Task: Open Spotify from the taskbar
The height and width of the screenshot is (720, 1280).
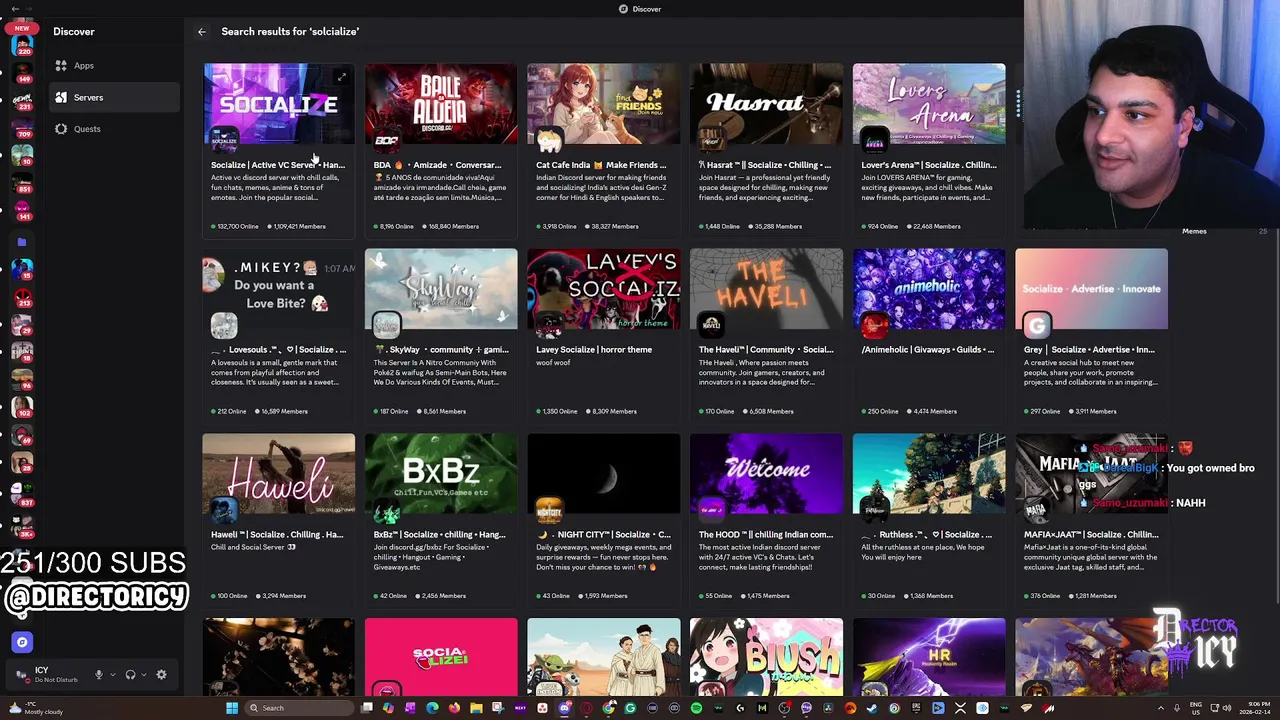Action: click(x=696, y=708)
